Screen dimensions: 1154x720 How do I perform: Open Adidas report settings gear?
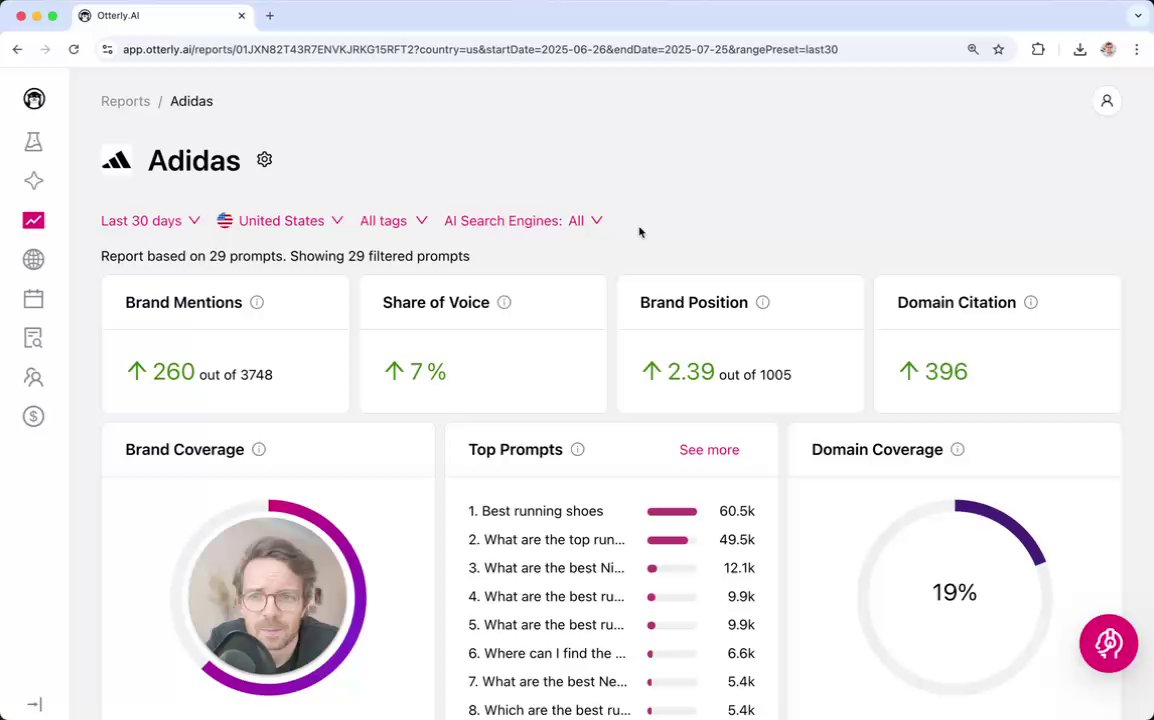264,160
